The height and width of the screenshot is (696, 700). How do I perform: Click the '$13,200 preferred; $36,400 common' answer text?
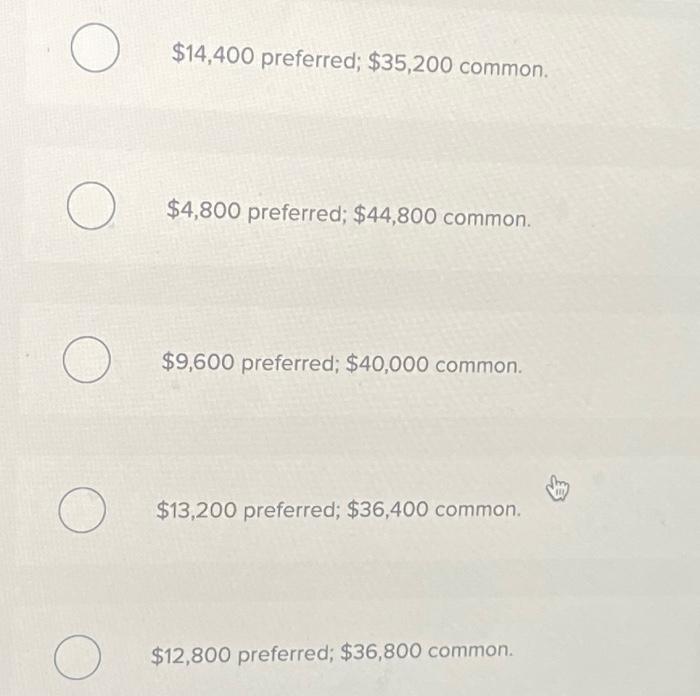click(x=339, y=509)
